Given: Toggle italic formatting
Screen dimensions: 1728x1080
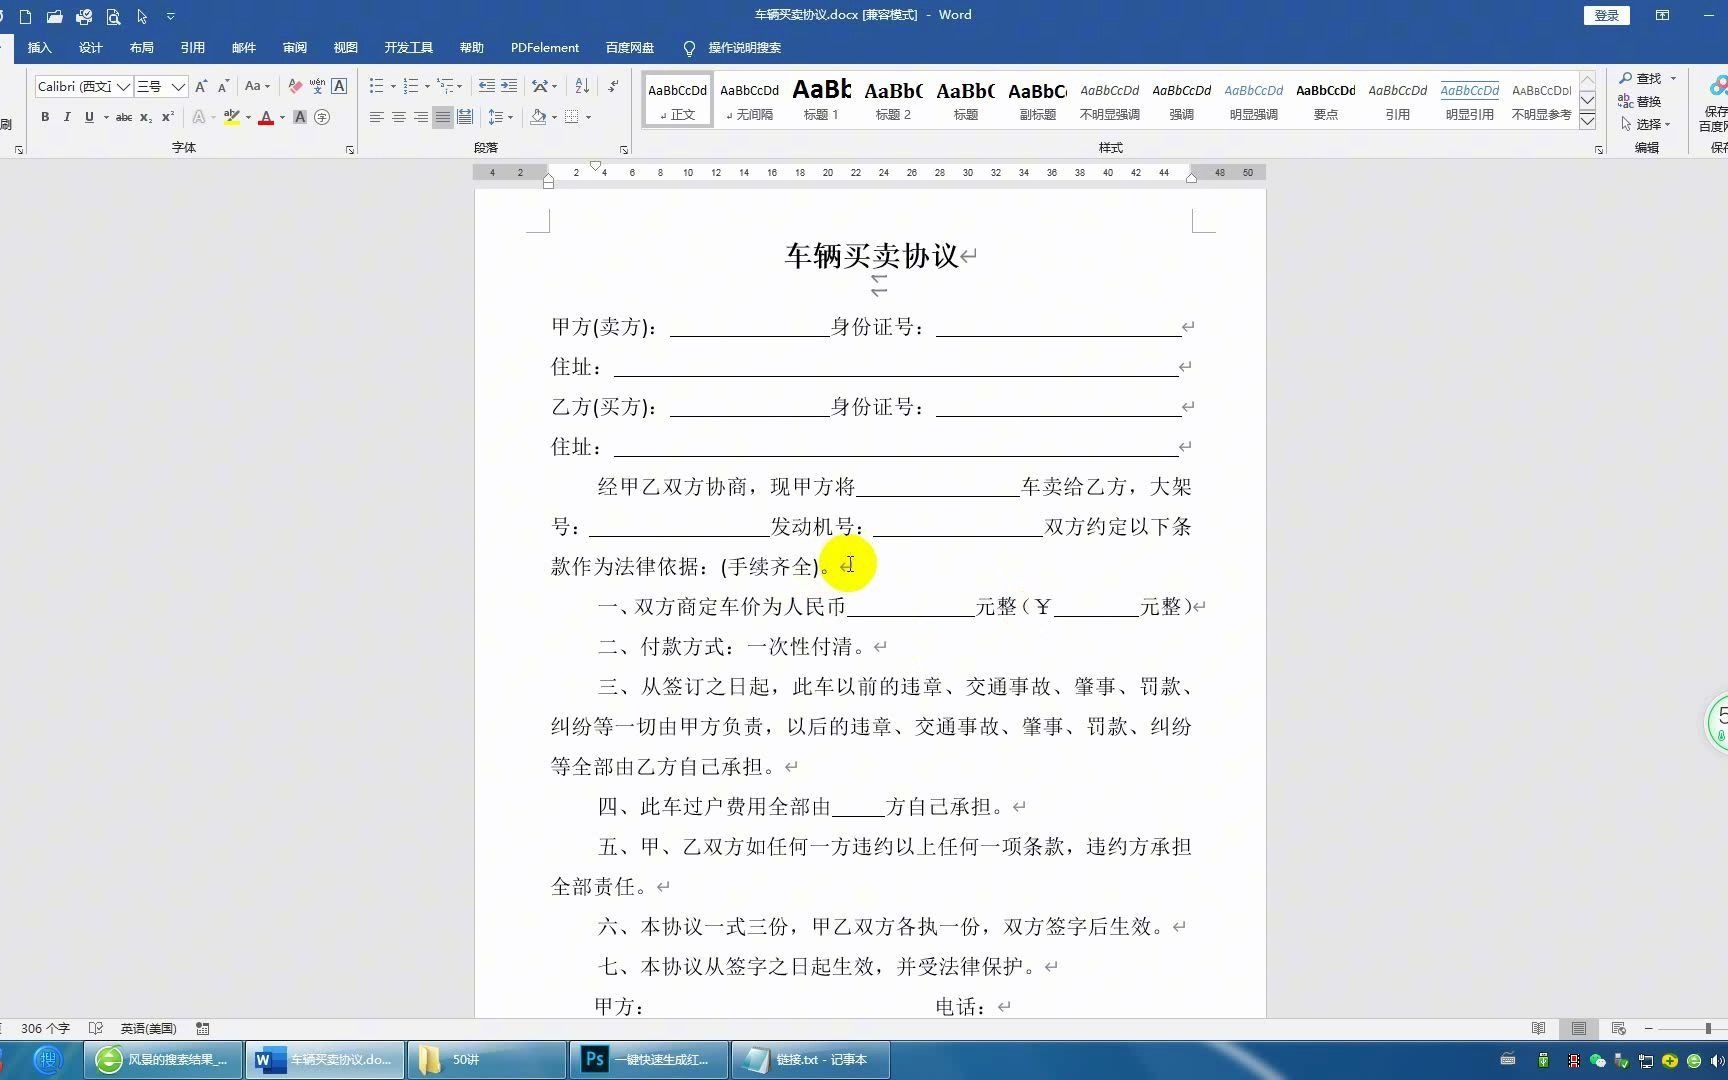Looking at the screenshot, I should [x=67, y=117].
